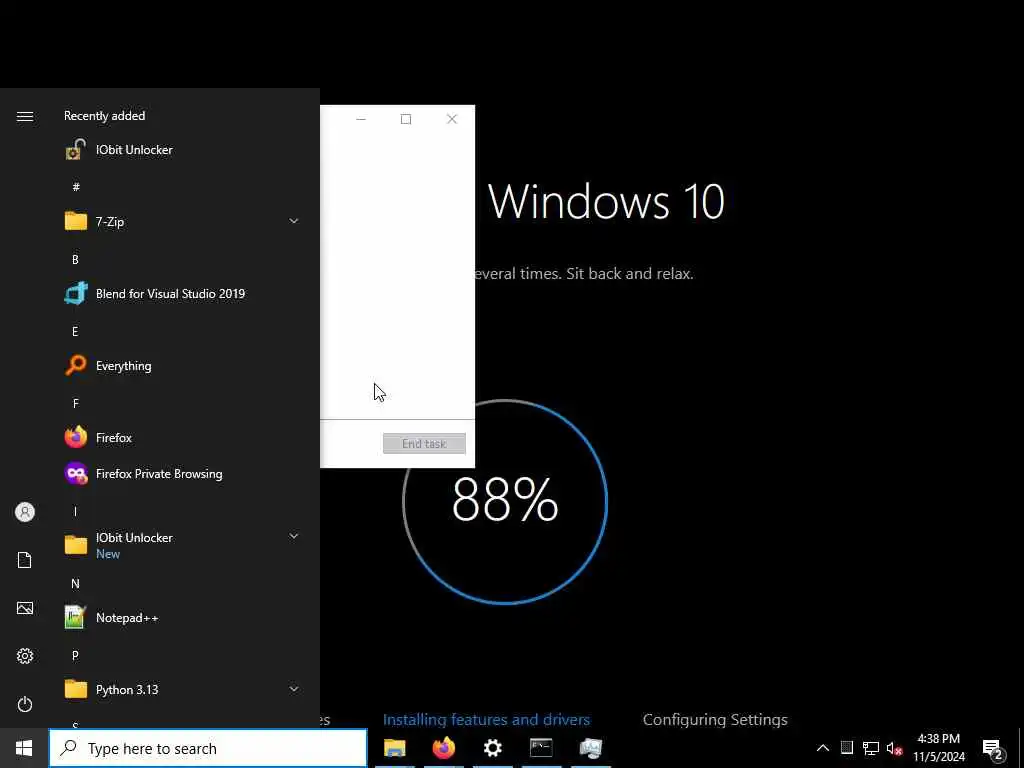
Task: Open Firefox Private Browsing
Action: coord(183,473)
